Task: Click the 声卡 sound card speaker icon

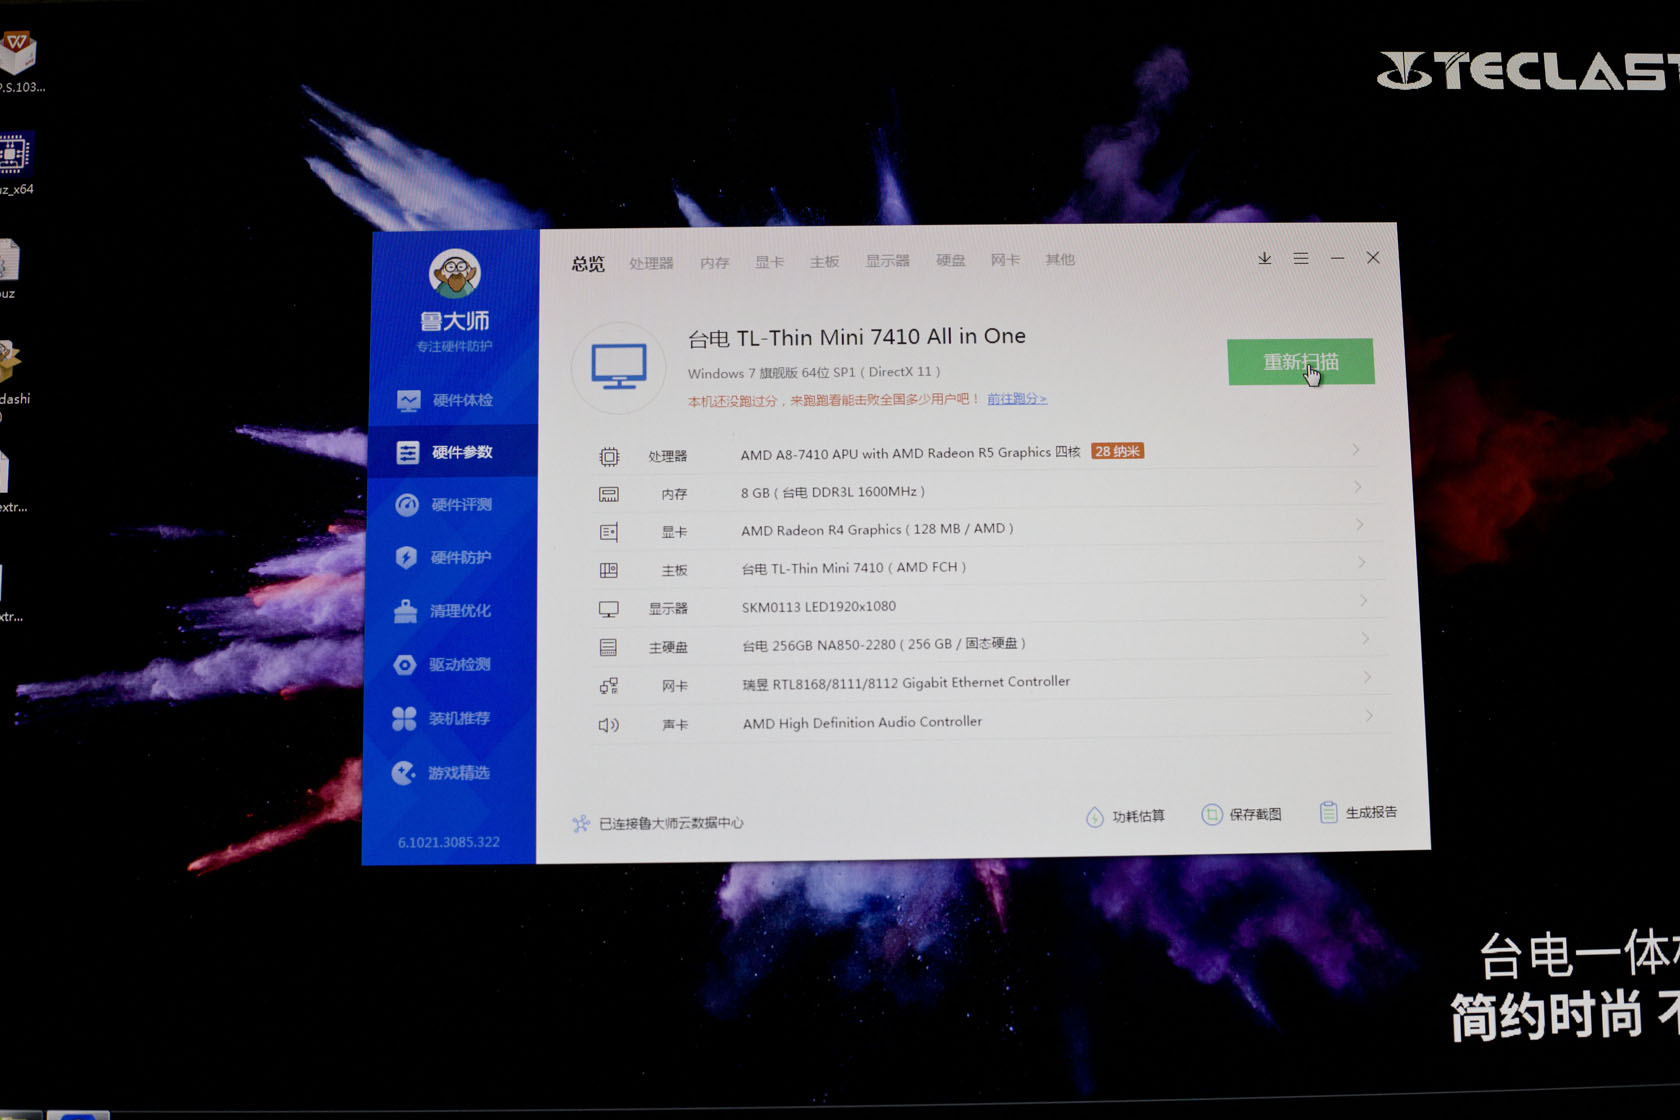Action: (x=608, y=725)
